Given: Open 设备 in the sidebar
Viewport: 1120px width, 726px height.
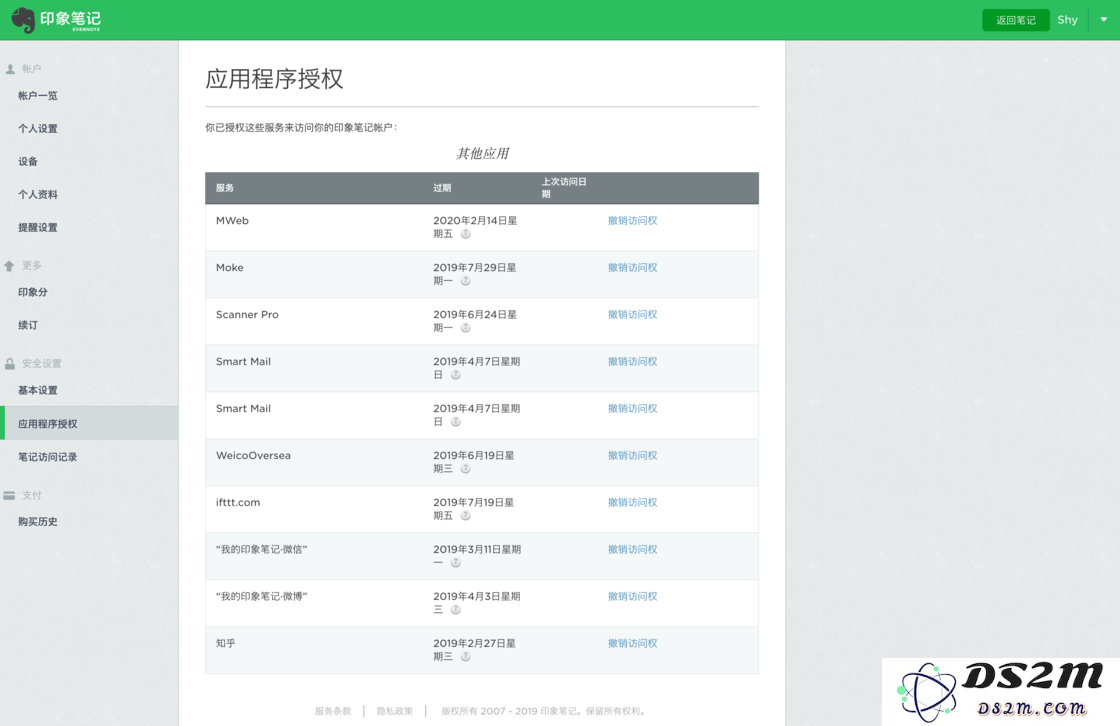Looking at the screenshot, I should click(x=28, y=161).
